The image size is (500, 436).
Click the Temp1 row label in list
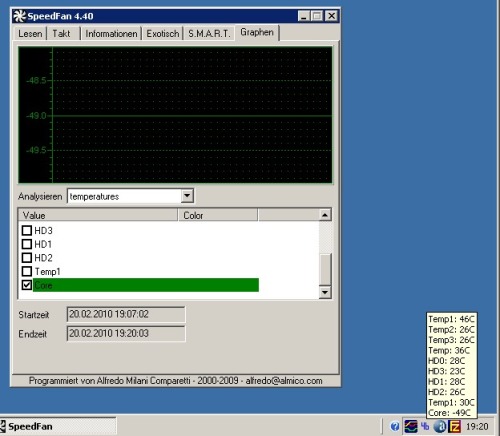point(47,272)
